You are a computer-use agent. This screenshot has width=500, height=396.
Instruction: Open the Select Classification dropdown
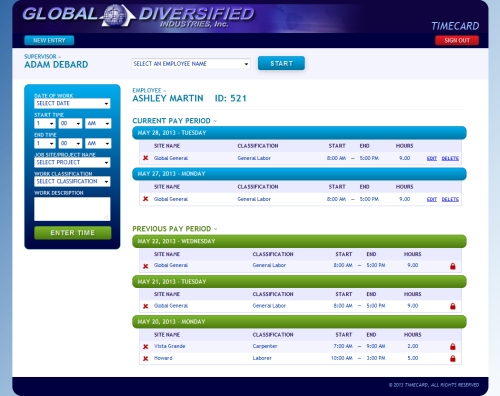click(72, 181)
